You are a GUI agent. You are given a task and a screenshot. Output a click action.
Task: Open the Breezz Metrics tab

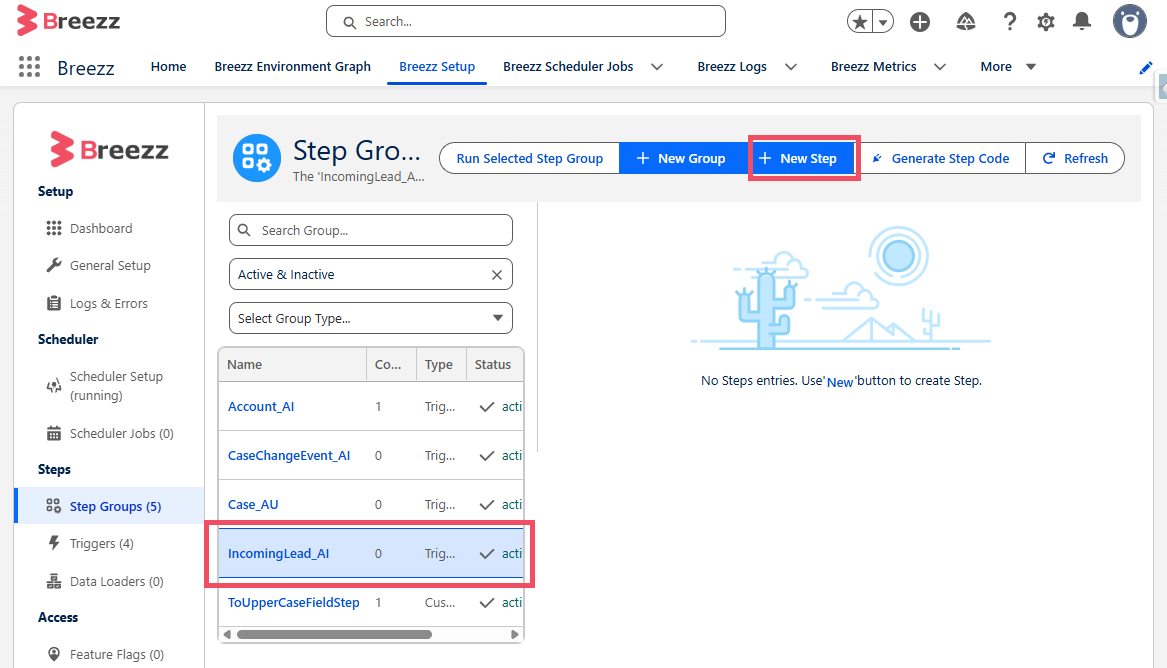(873, 66)
